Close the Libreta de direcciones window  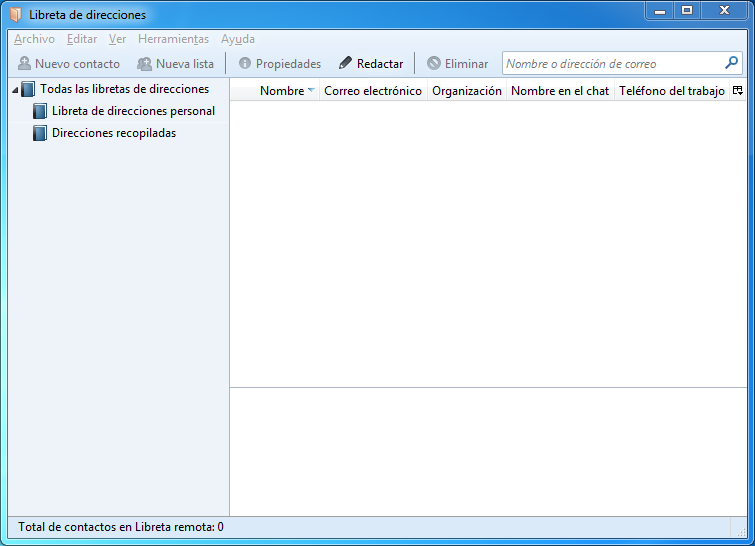tap(724, 11)
